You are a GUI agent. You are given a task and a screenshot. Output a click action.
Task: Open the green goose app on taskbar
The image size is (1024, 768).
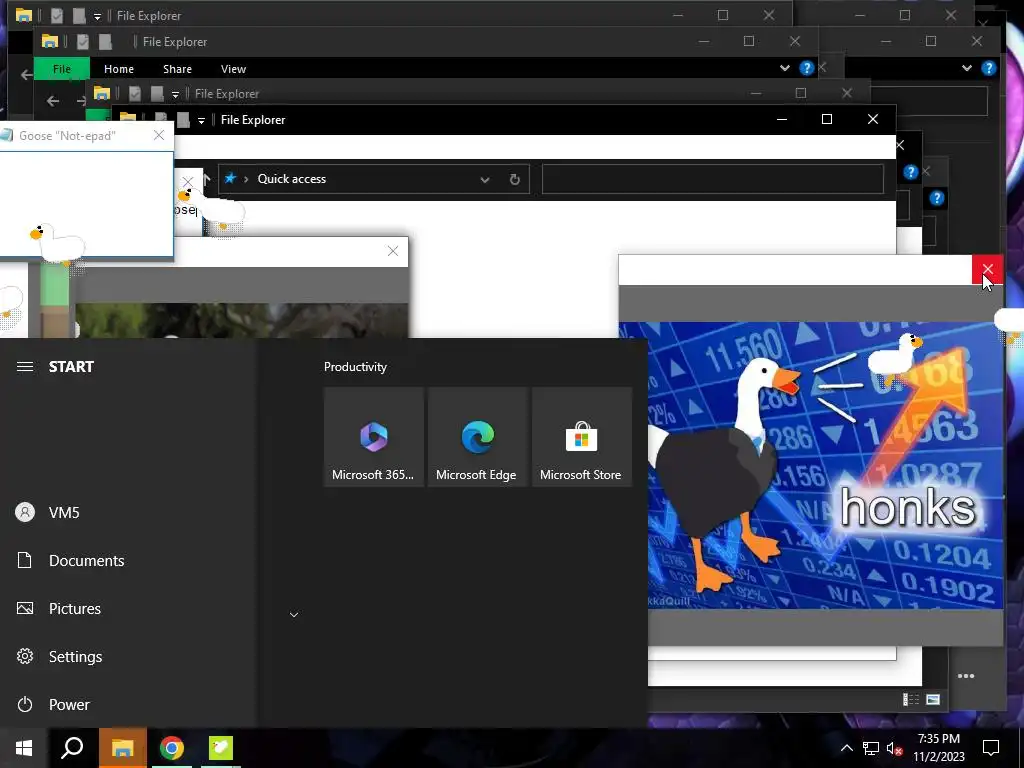[x=221, y=748]
